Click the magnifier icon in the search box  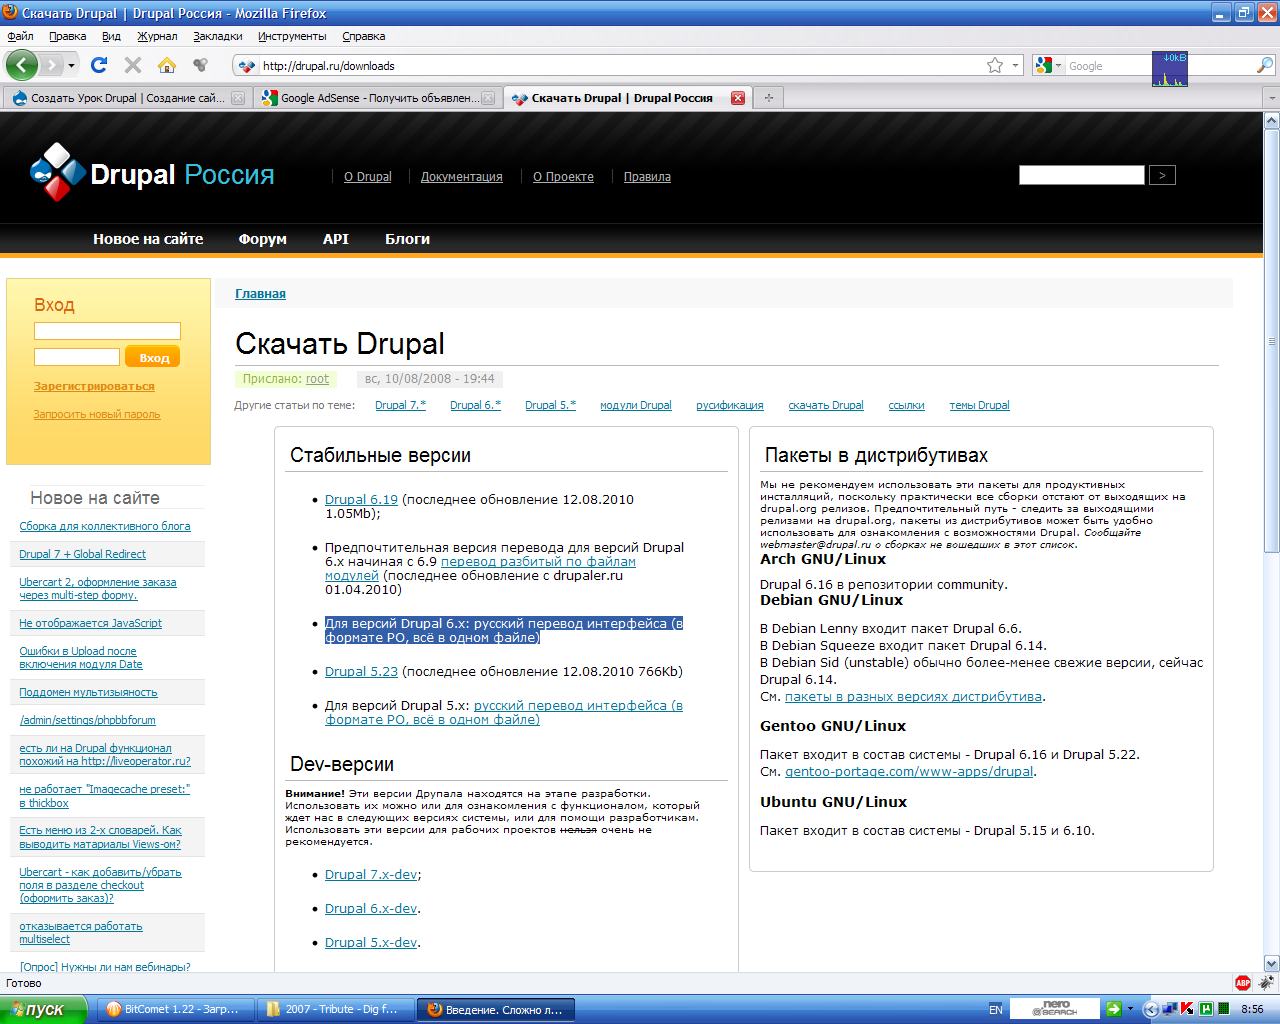[1264, 66]
